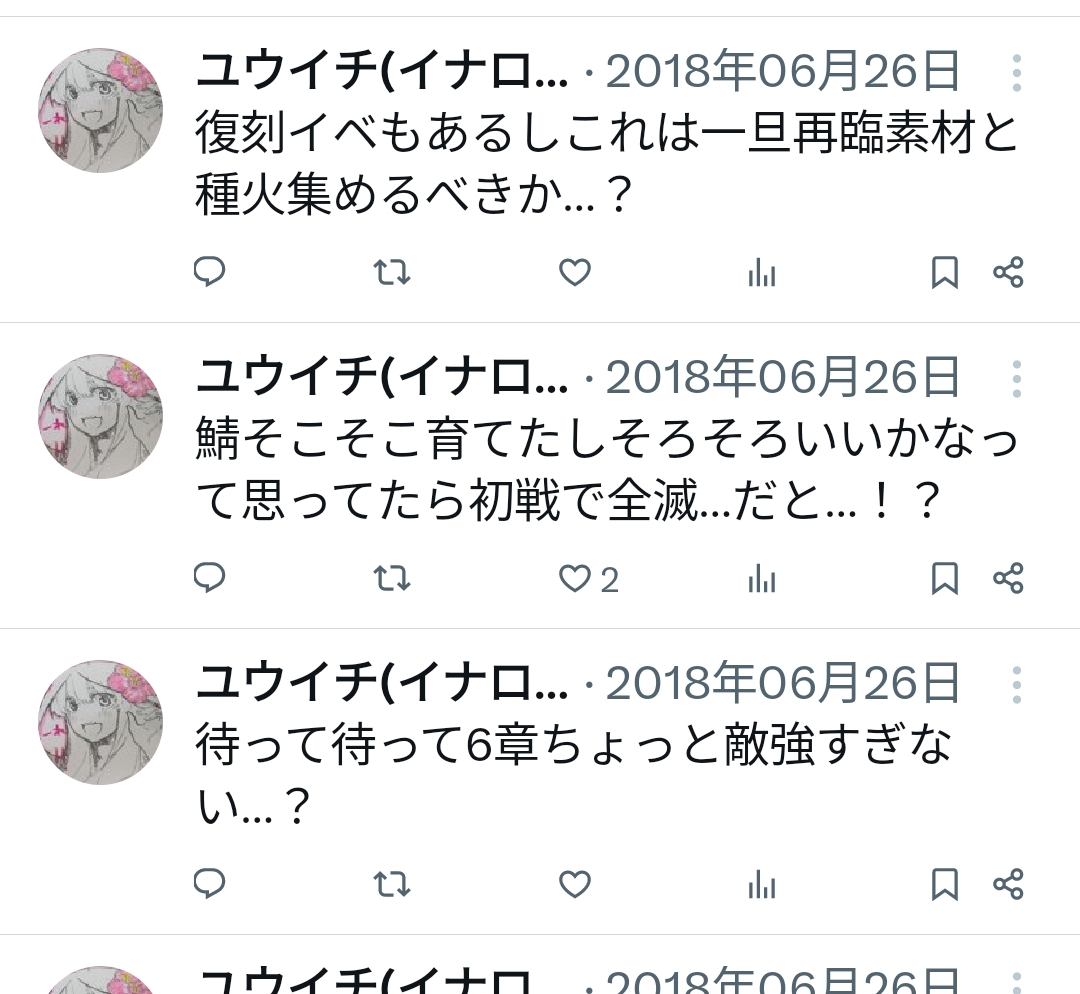Image resolution: width=1080 pixels, height=994 pixels.
Task: Share the 6章 tweet
Action: (x=1008, y=884)
